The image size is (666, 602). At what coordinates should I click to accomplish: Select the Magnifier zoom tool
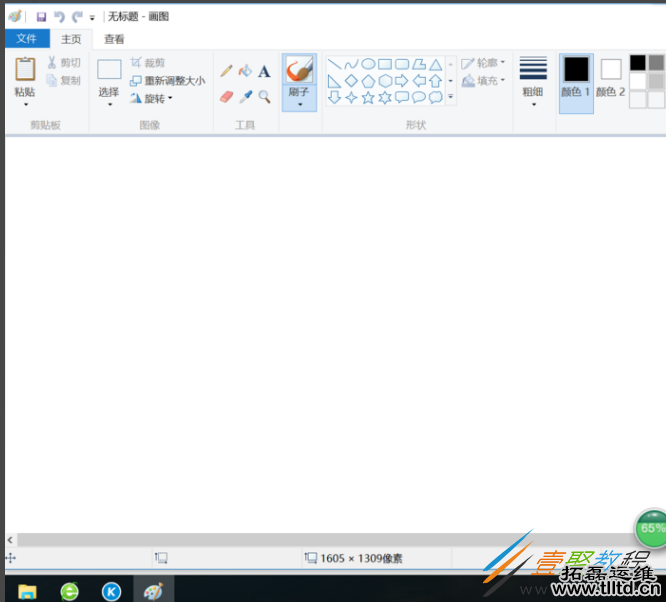[264, 97]
